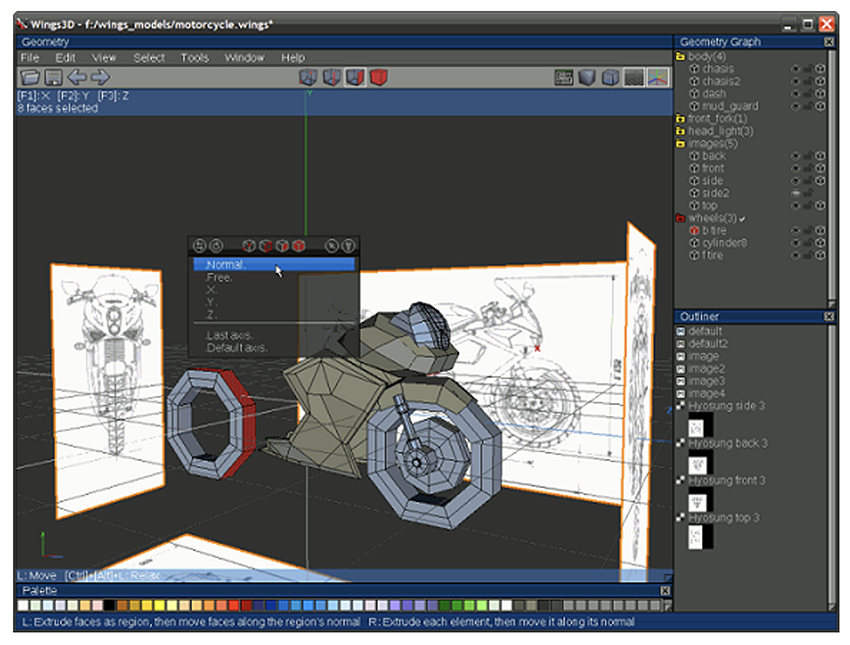Toggle the ground grid toolbar icon
The image size is (850, 645).
tap(633, 77)
